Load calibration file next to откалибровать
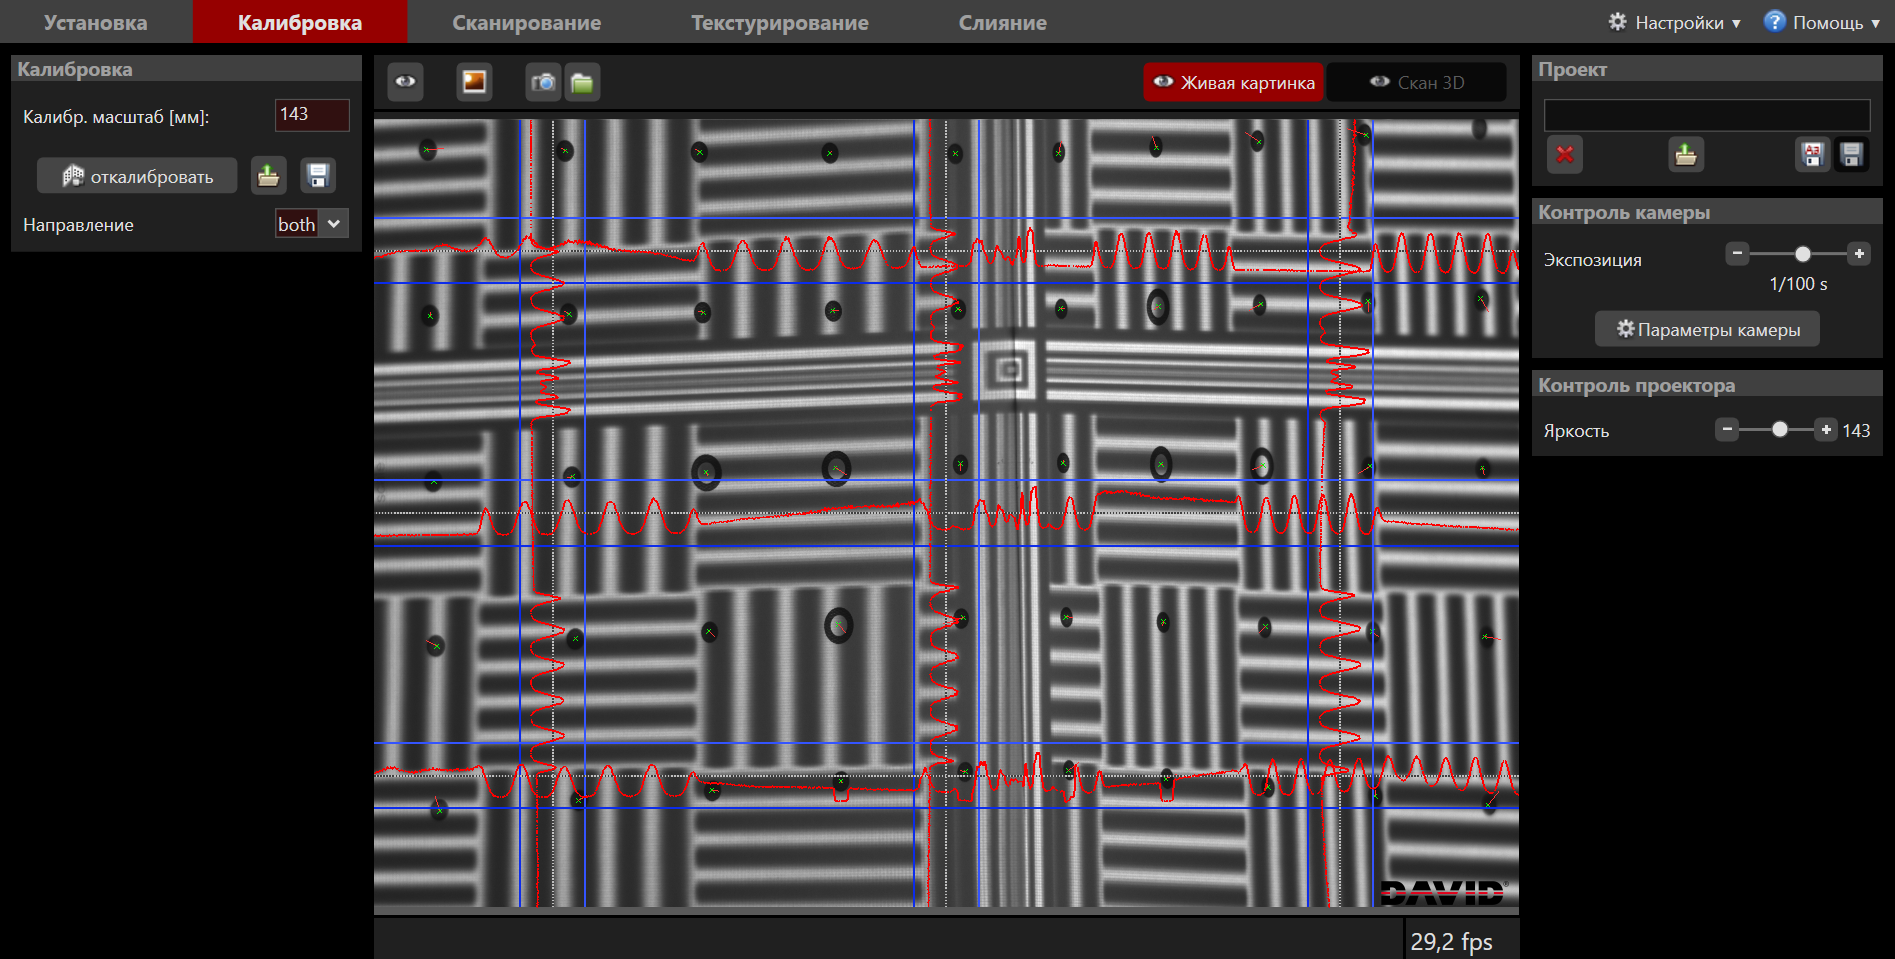 click(x=268, y=176)
